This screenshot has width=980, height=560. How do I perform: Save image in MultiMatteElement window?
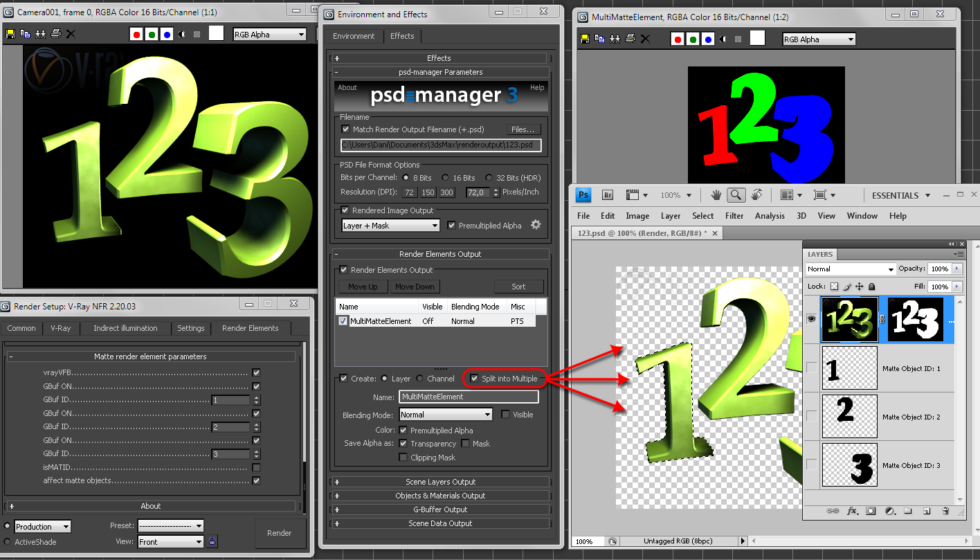585,39
